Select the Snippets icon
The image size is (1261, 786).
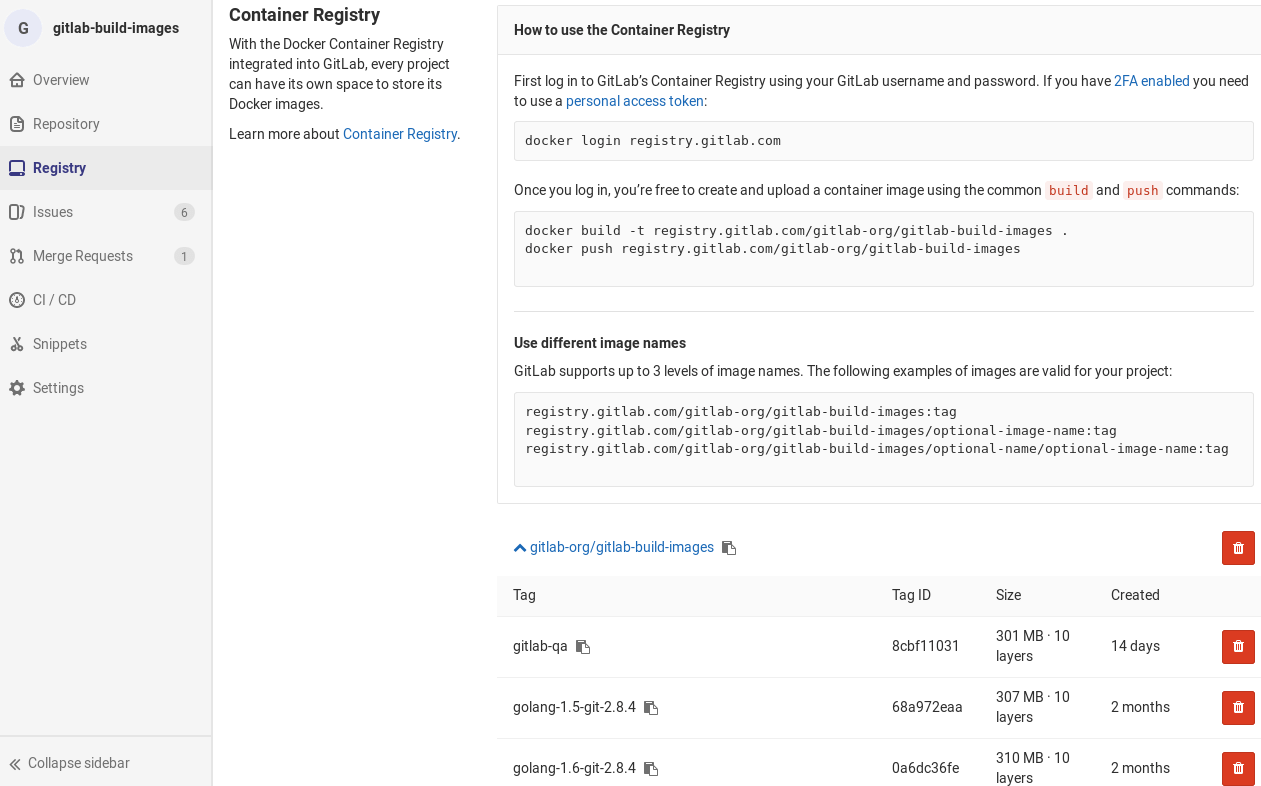click(x=16, y=343)
